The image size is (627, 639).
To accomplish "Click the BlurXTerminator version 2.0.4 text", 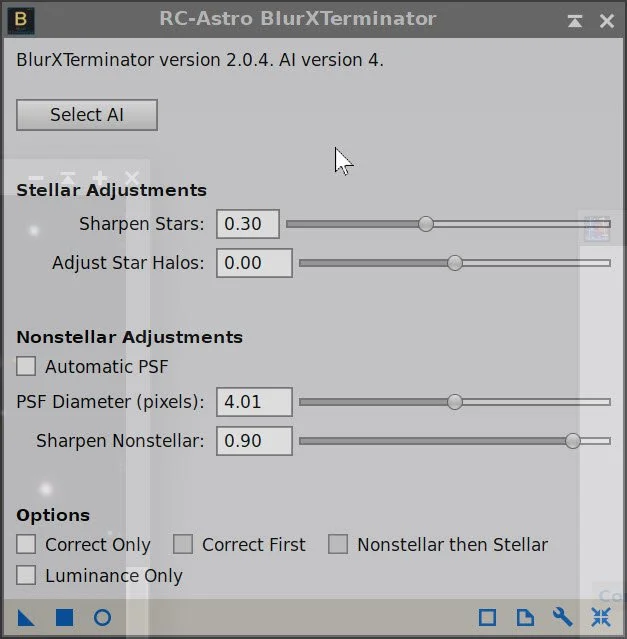I will click(200, 60).
